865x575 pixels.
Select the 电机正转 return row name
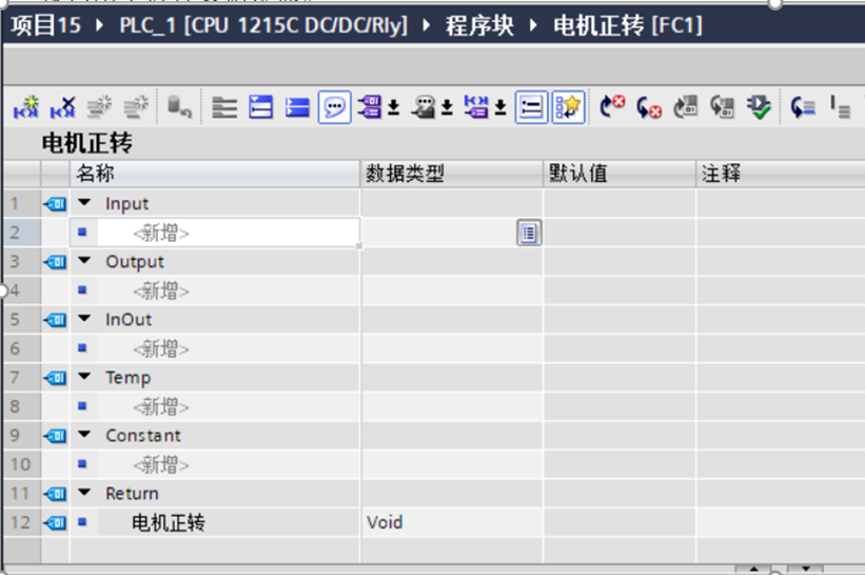[x=168, y=523]
